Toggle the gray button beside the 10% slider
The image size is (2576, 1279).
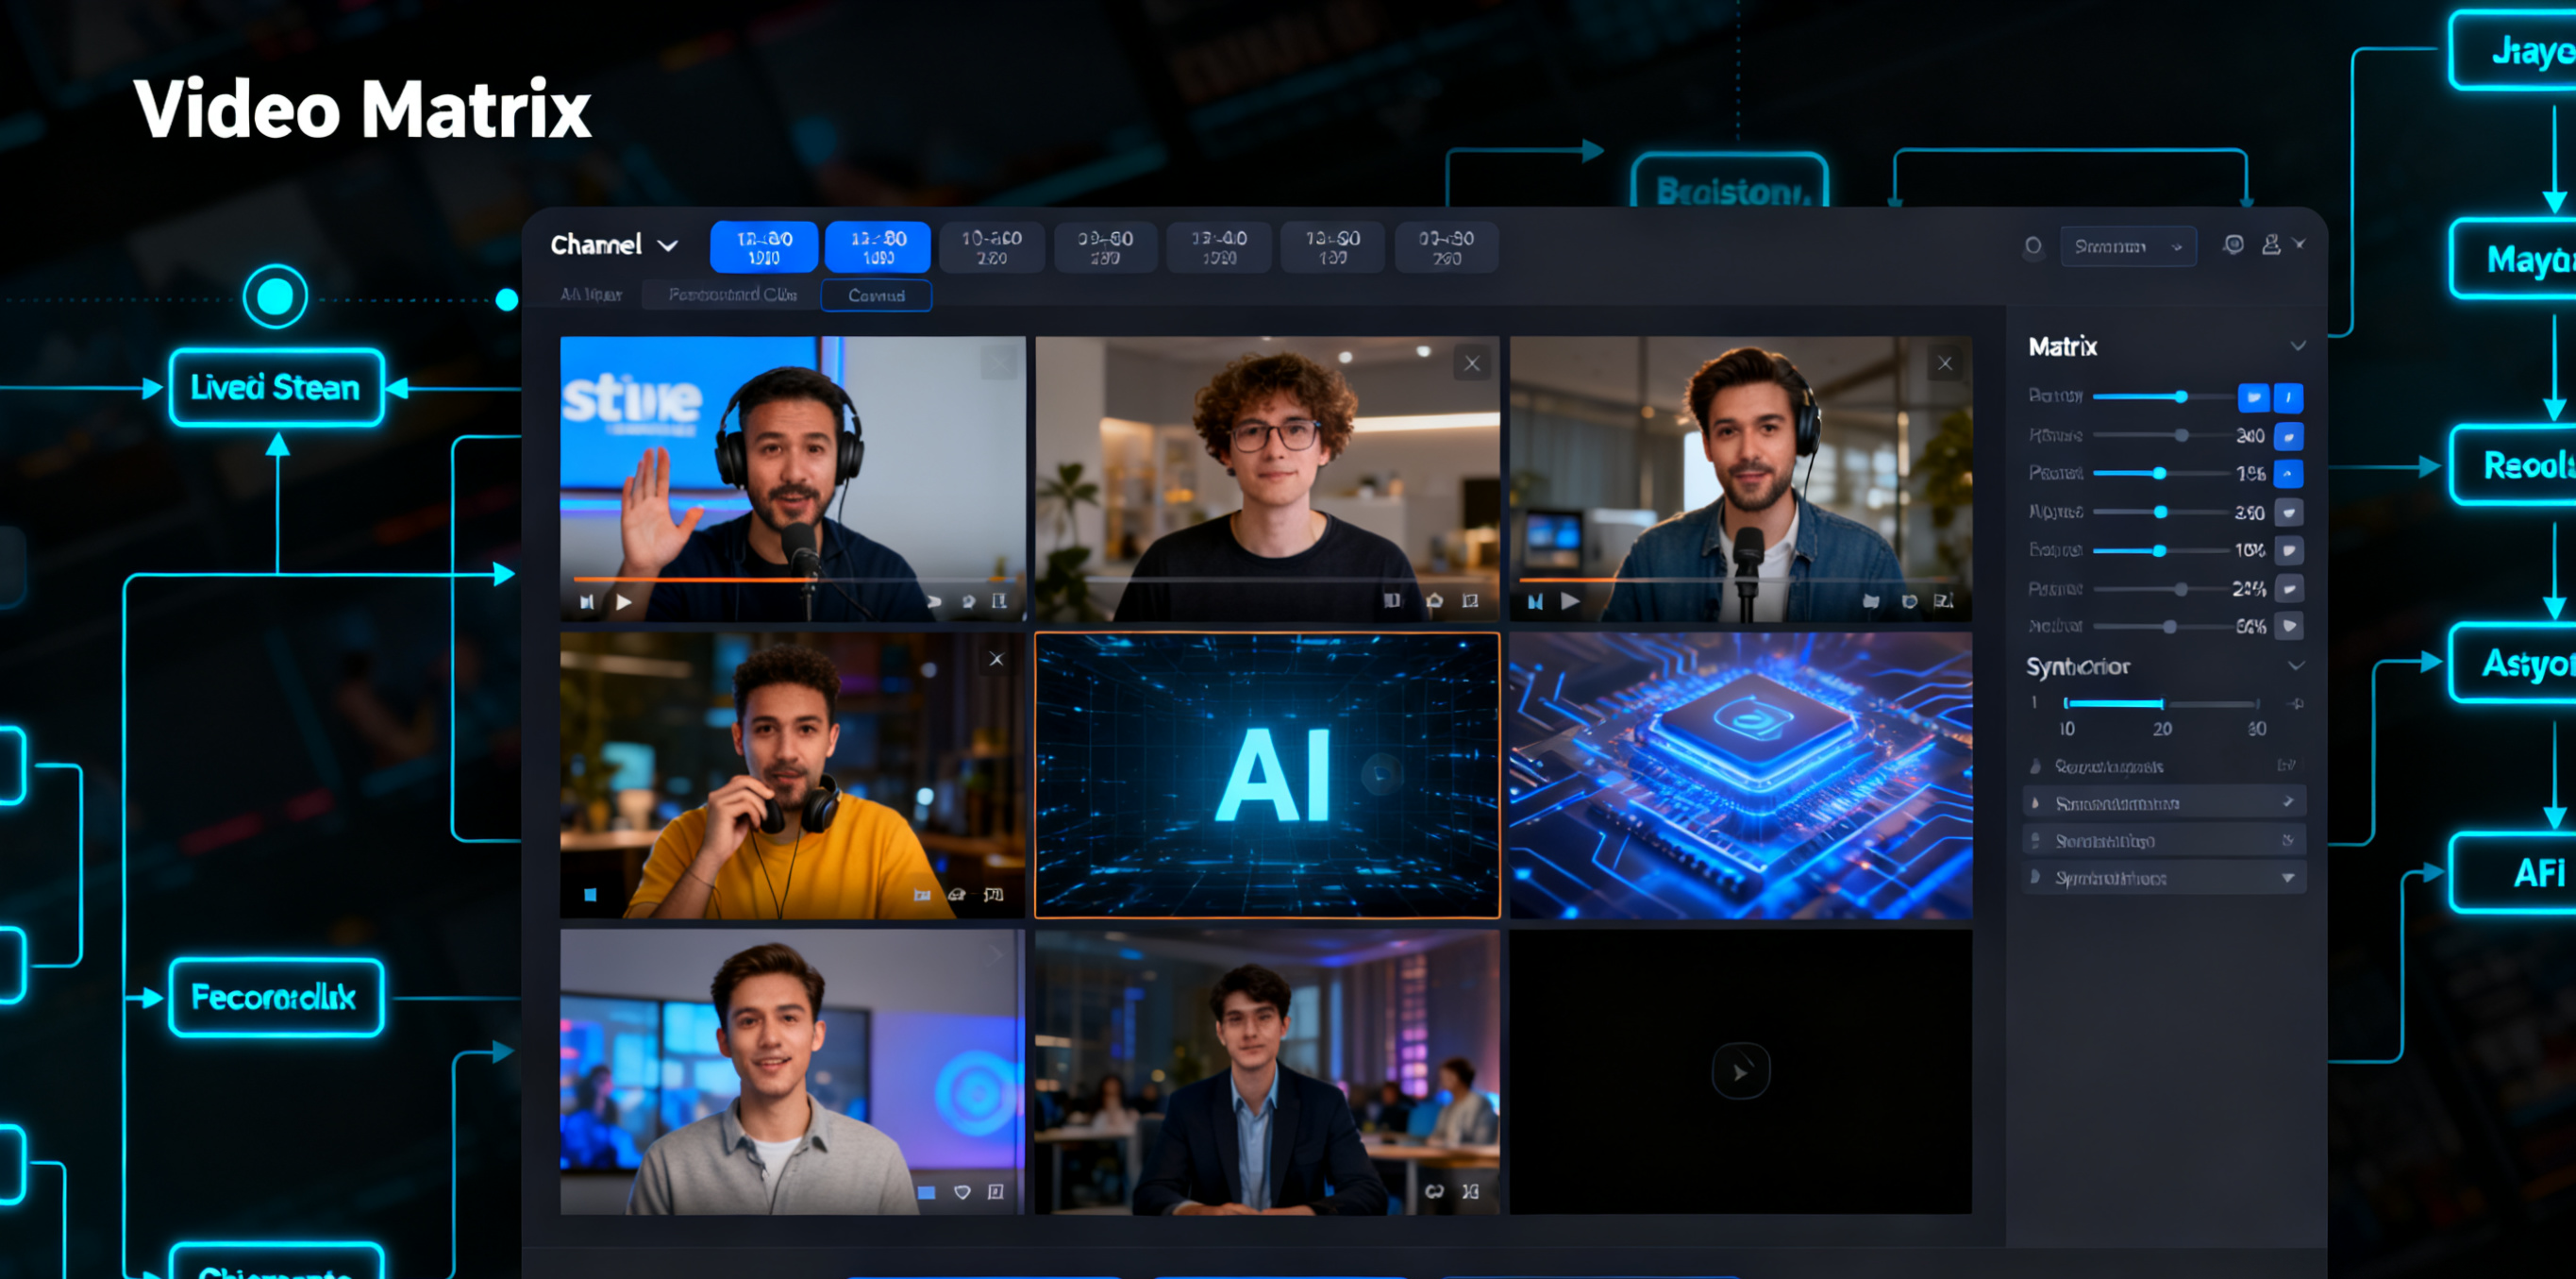pyautogui.click(x=2288, y=551)
